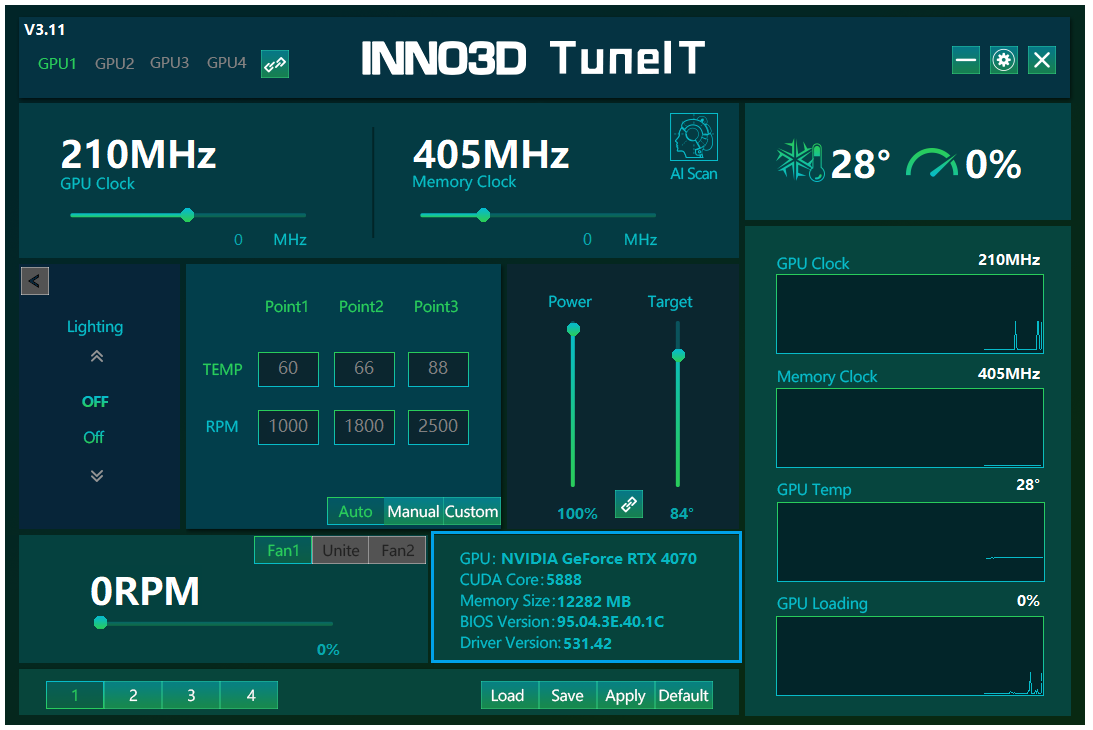Click the GPU Temp history graph

[x=910, y=542]
